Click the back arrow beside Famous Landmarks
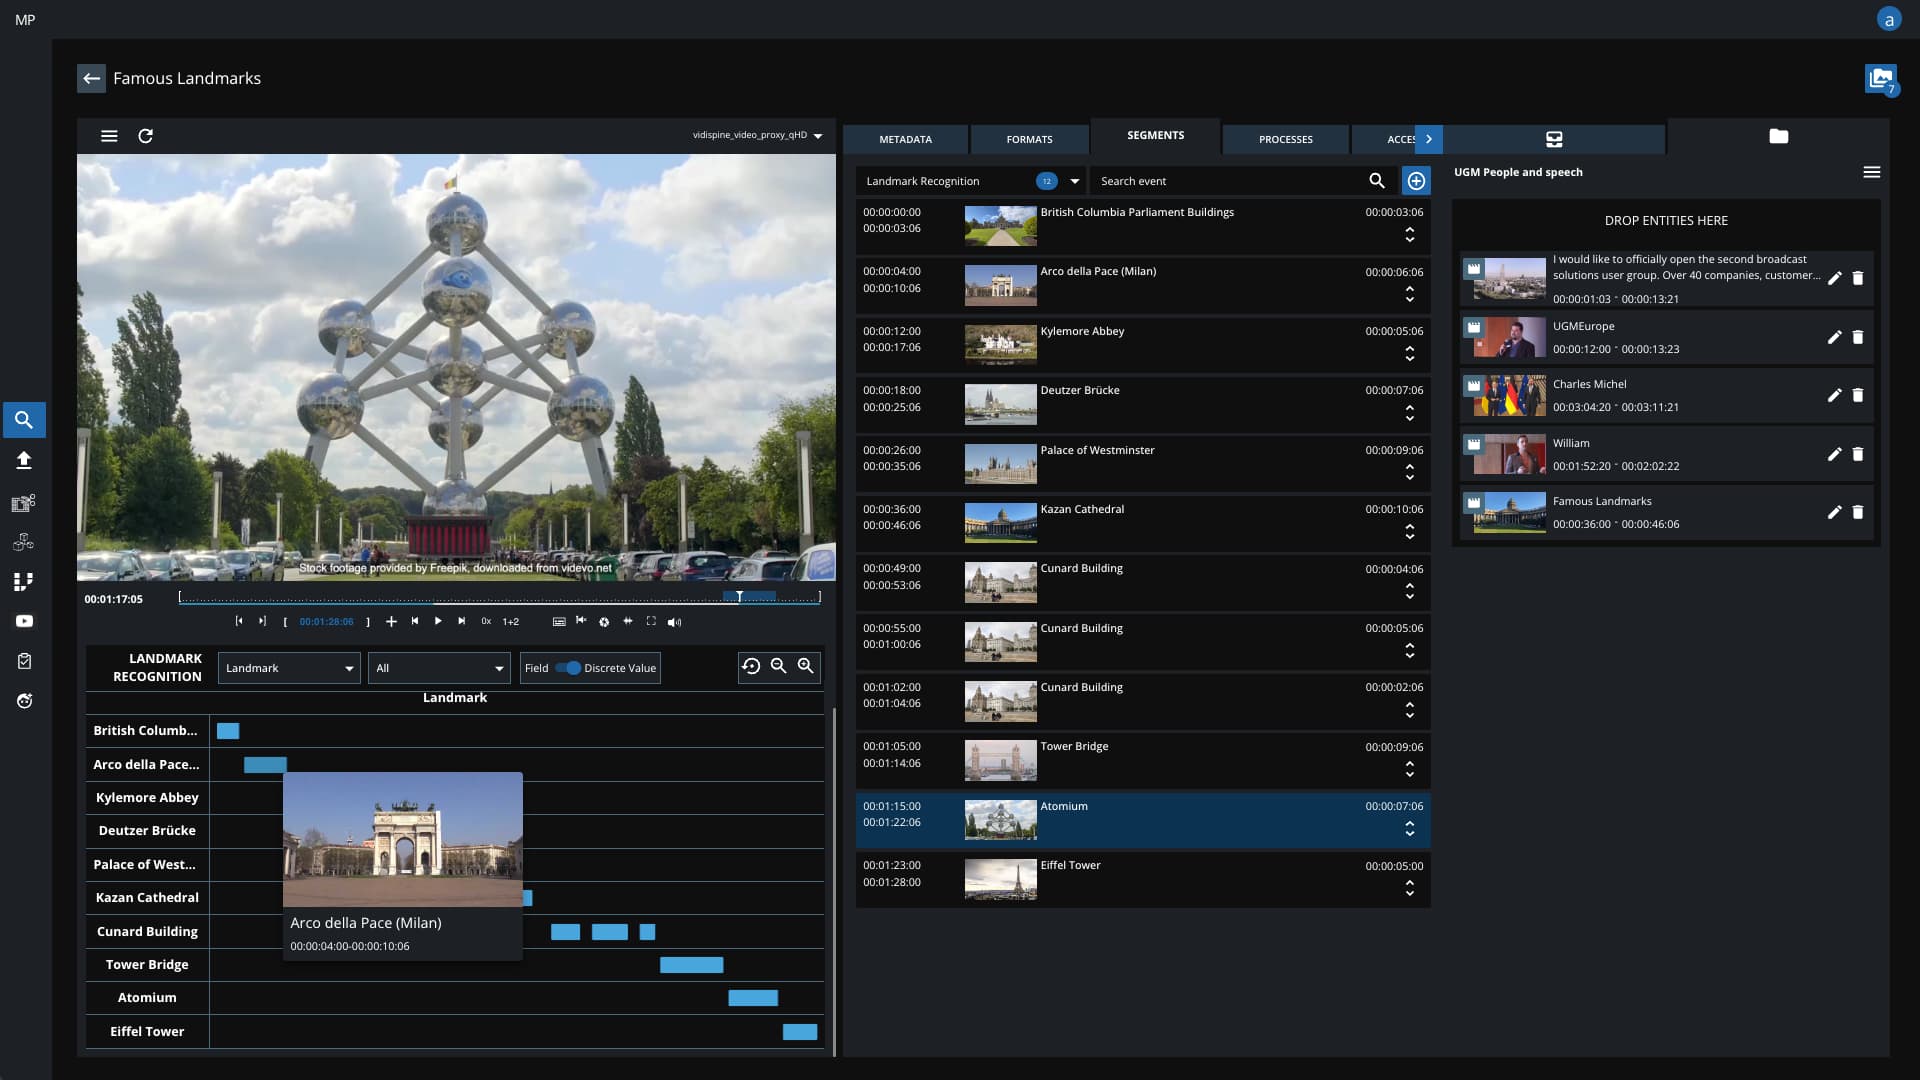 91,78
